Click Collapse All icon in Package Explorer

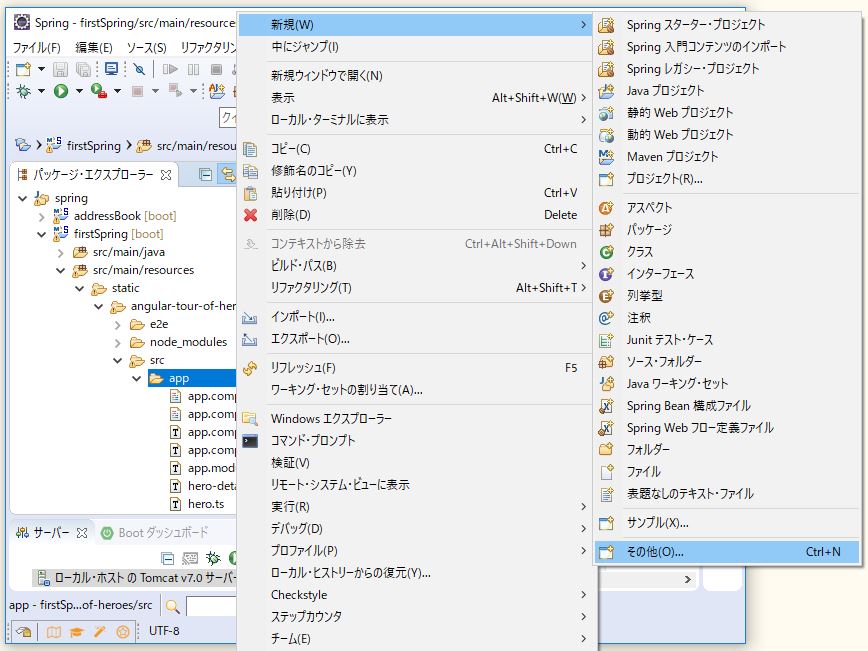pyautogui.click(x=205, y=175)
